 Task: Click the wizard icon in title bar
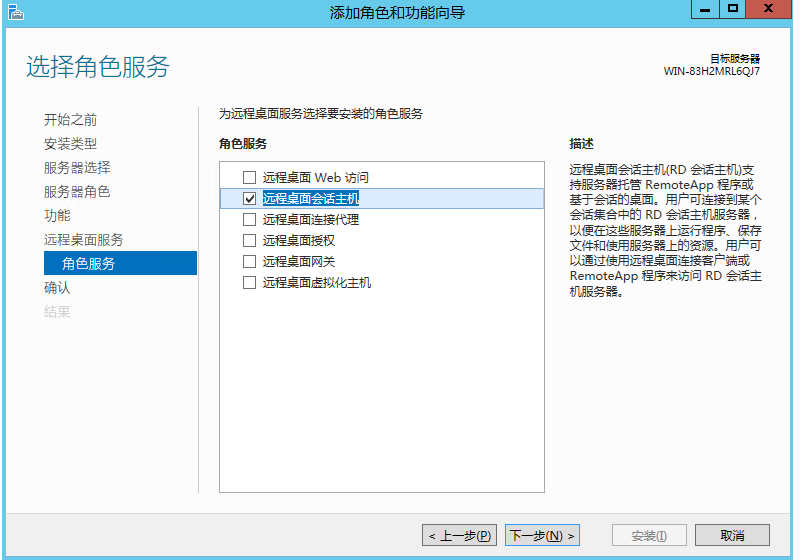tap(14, 12)
